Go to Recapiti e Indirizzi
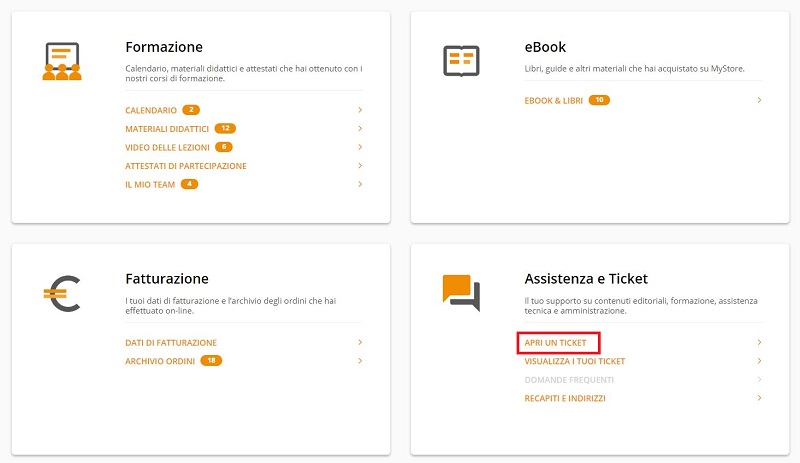The image size is (800, 463). [565, 398]
